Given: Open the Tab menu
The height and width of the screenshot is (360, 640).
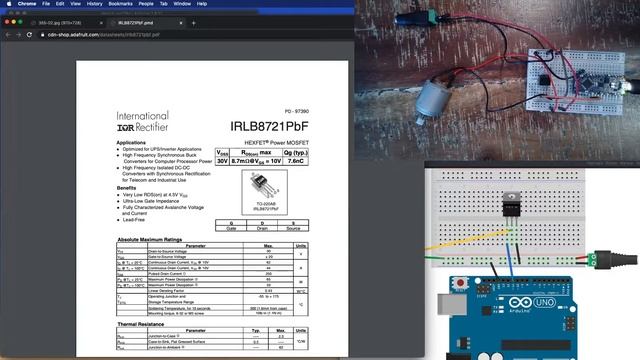Looking at the screenshot, I should (164, 4).
